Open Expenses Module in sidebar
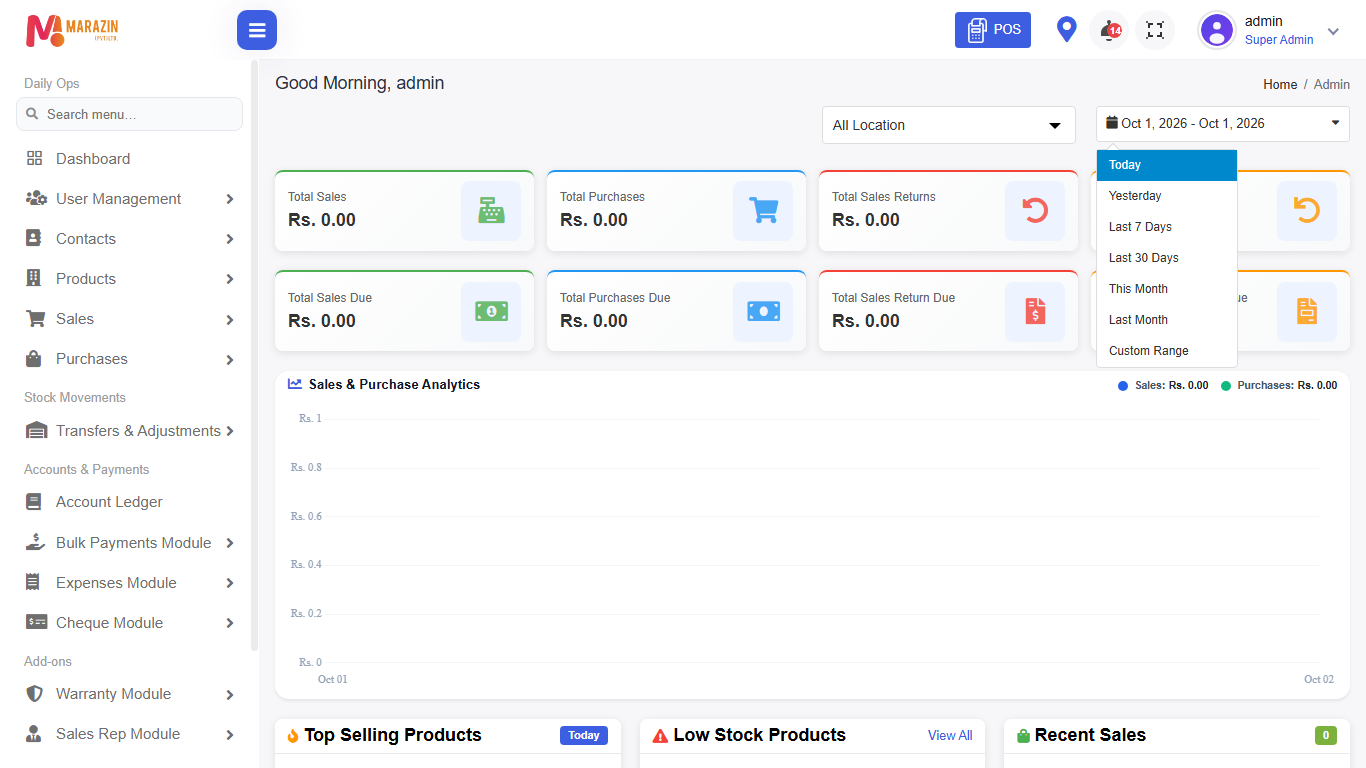Screen dimensions: 1366x768 (130, 583)
